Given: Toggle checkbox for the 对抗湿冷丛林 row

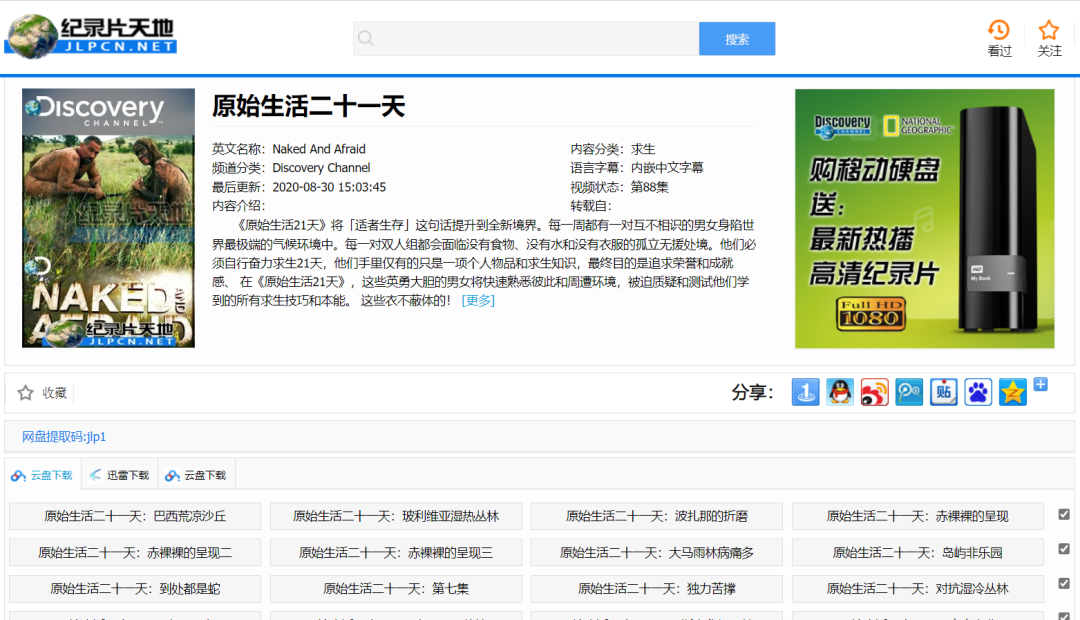Looking at the screenshot, I should 1064,583.
